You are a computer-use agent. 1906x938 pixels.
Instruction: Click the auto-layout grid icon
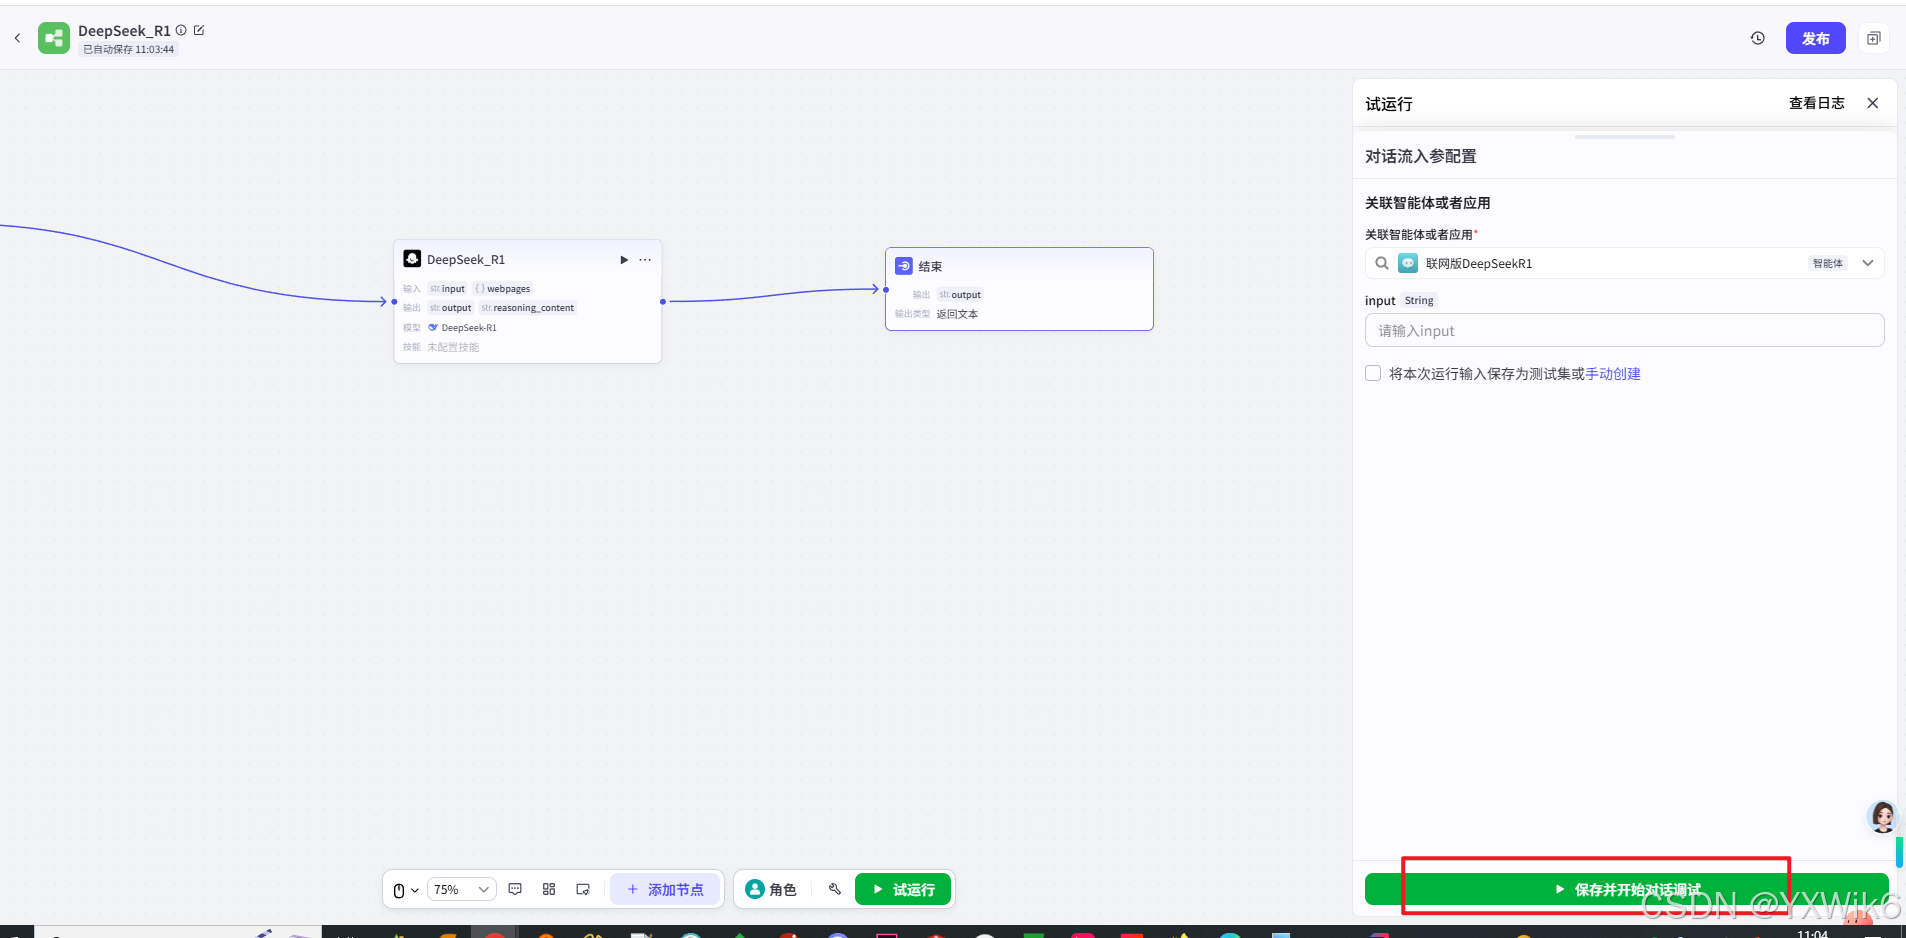point(549,889)
